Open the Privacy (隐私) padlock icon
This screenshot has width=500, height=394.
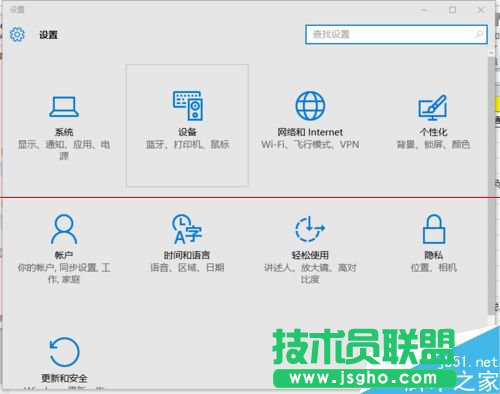(434, 229)
